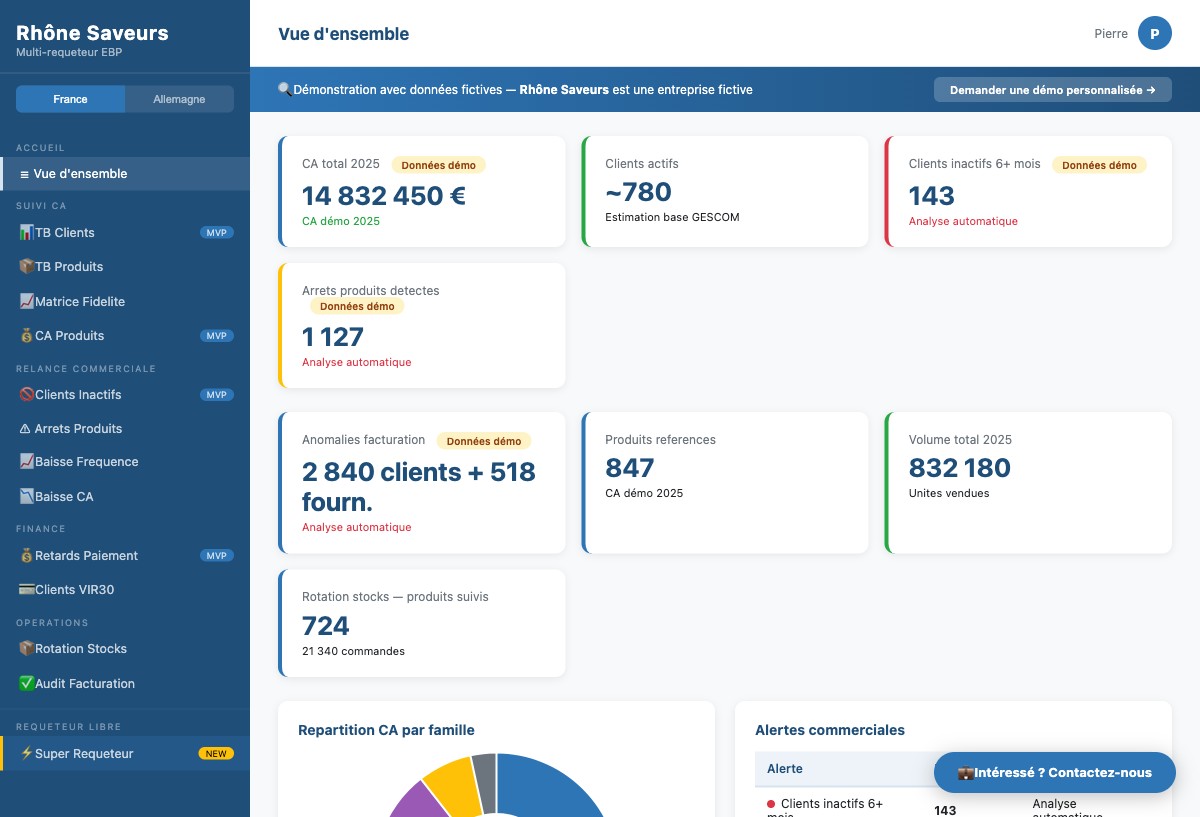Switch to the Allemagne segment
The width and height of the screenshot is (1200, 817).
(179, 99)
